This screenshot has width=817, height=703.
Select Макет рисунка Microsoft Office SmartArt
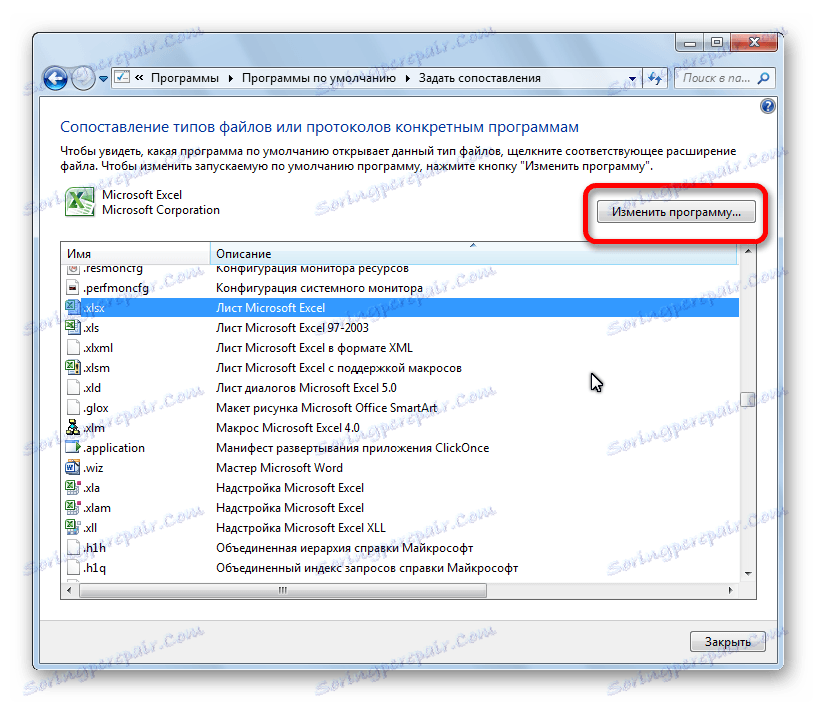[x=327, y=408]
